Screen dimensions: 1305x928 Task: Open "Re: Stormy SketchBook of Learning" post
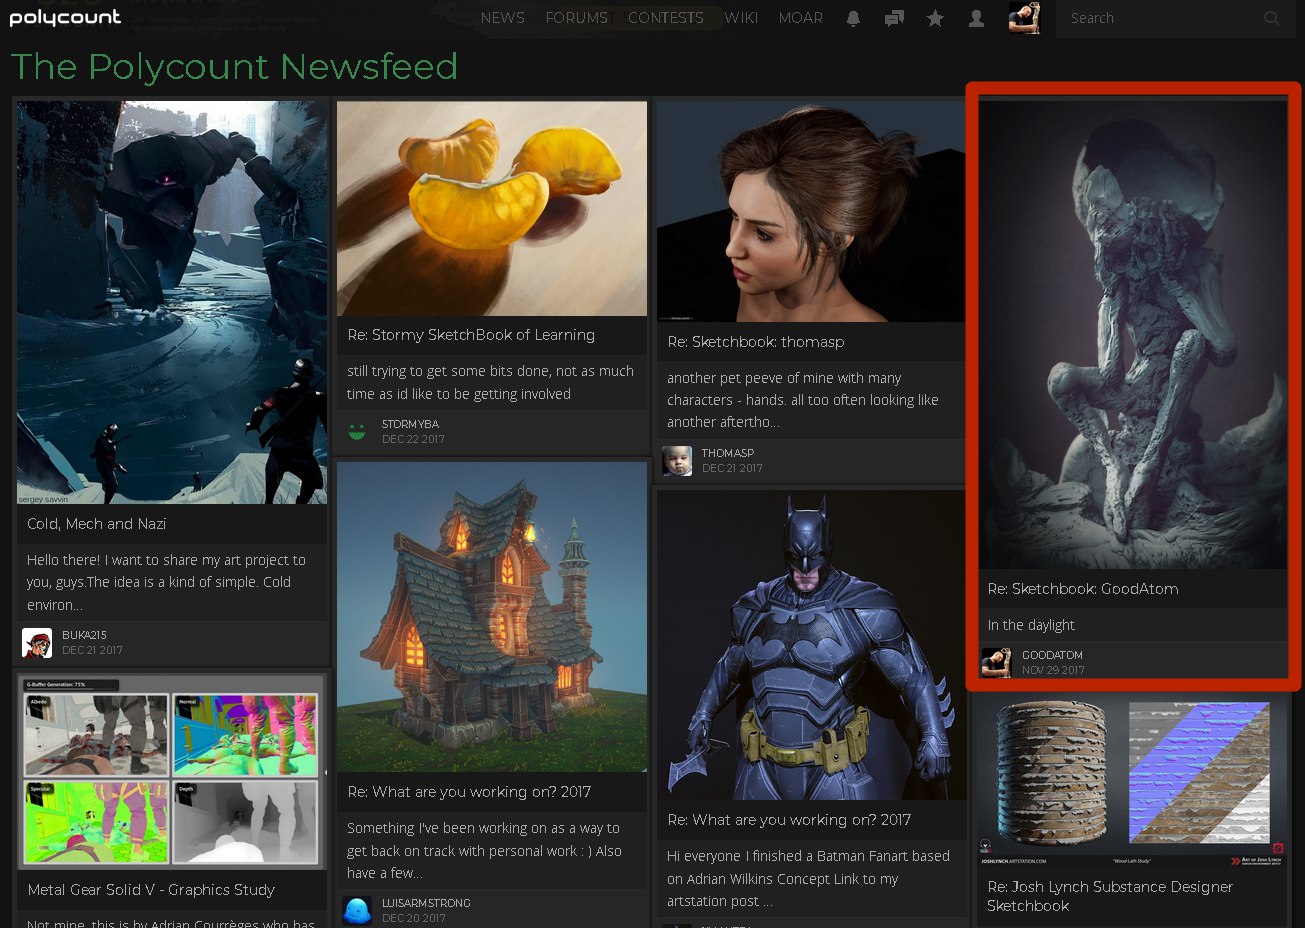(471, 335)
